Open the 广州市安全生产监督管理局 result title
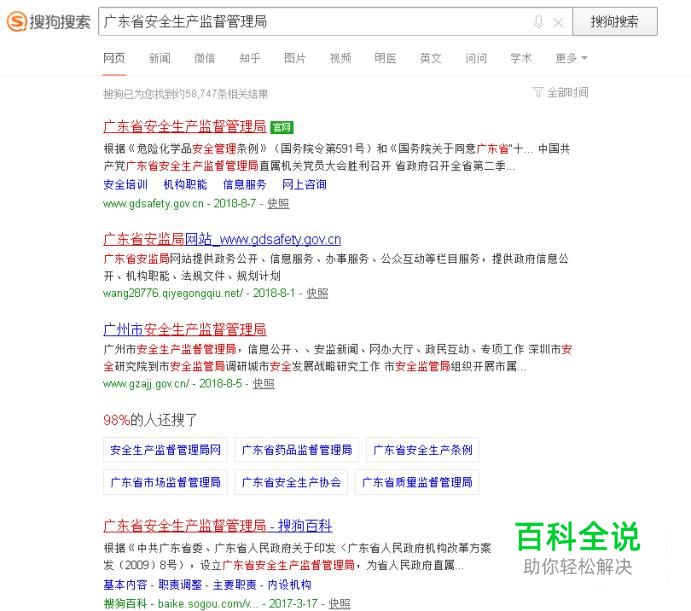This screenshot has width=691, height=611. [185, 329]
